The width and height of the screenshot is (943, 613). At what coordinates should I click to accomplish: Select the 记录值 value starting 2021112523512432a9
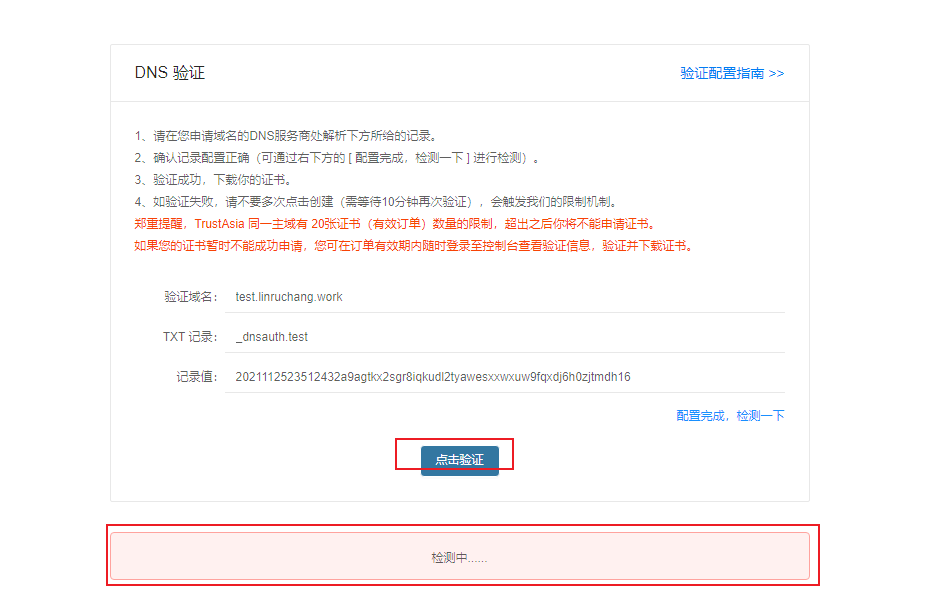pyautogui.click(x=505, y=377)
